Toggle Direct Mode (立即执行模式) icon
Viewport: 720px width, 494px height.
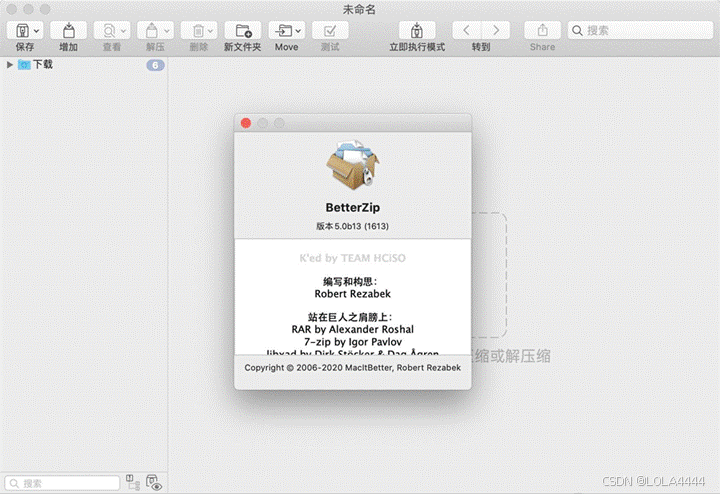pos(417,31)
